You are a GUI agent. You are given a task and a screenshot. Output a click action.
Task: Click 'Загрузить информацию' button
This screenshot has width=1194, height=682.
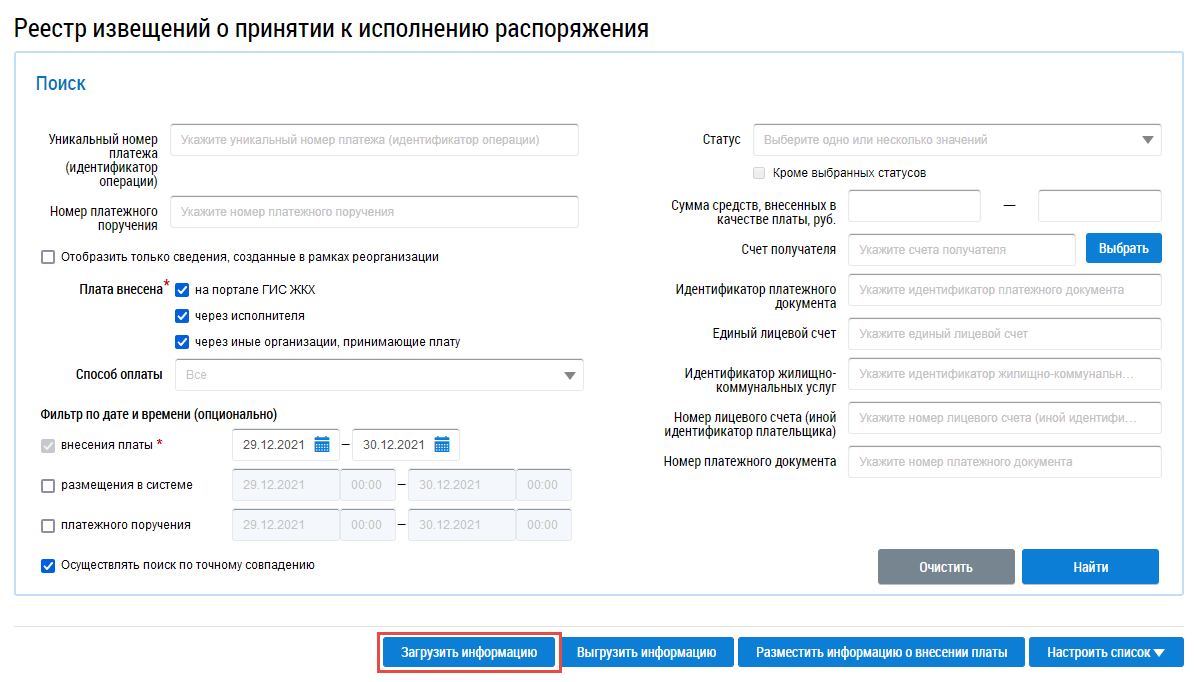click(469, 652)
